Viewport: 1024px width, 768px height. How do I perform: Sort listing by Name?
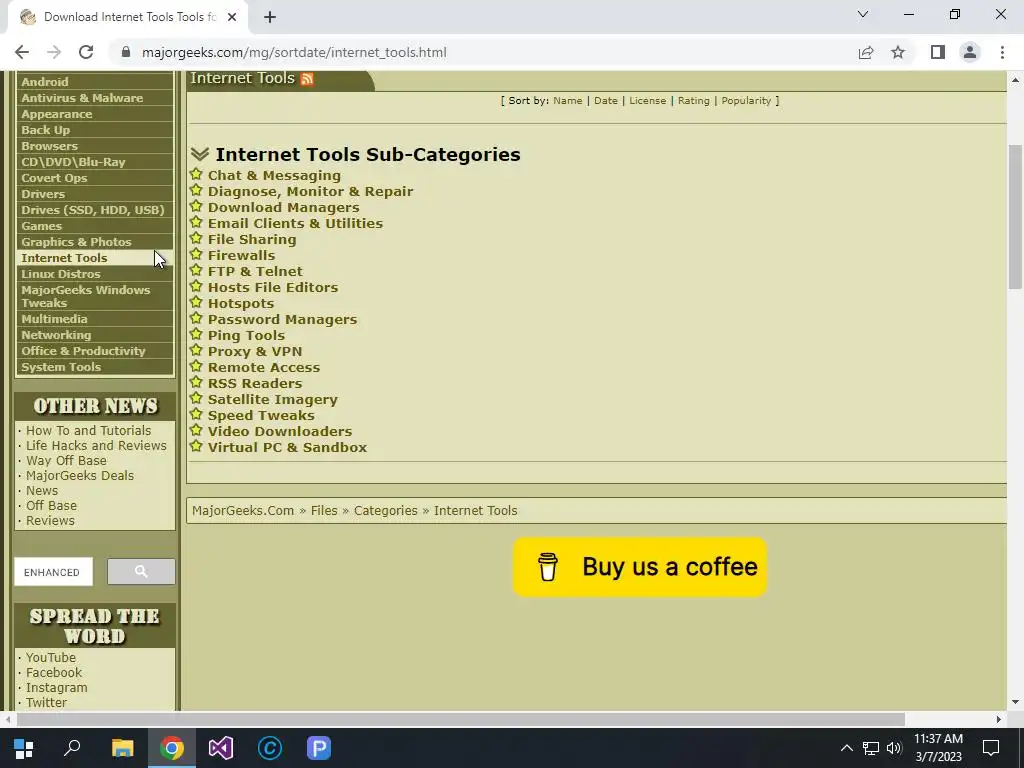pos(568,101)
